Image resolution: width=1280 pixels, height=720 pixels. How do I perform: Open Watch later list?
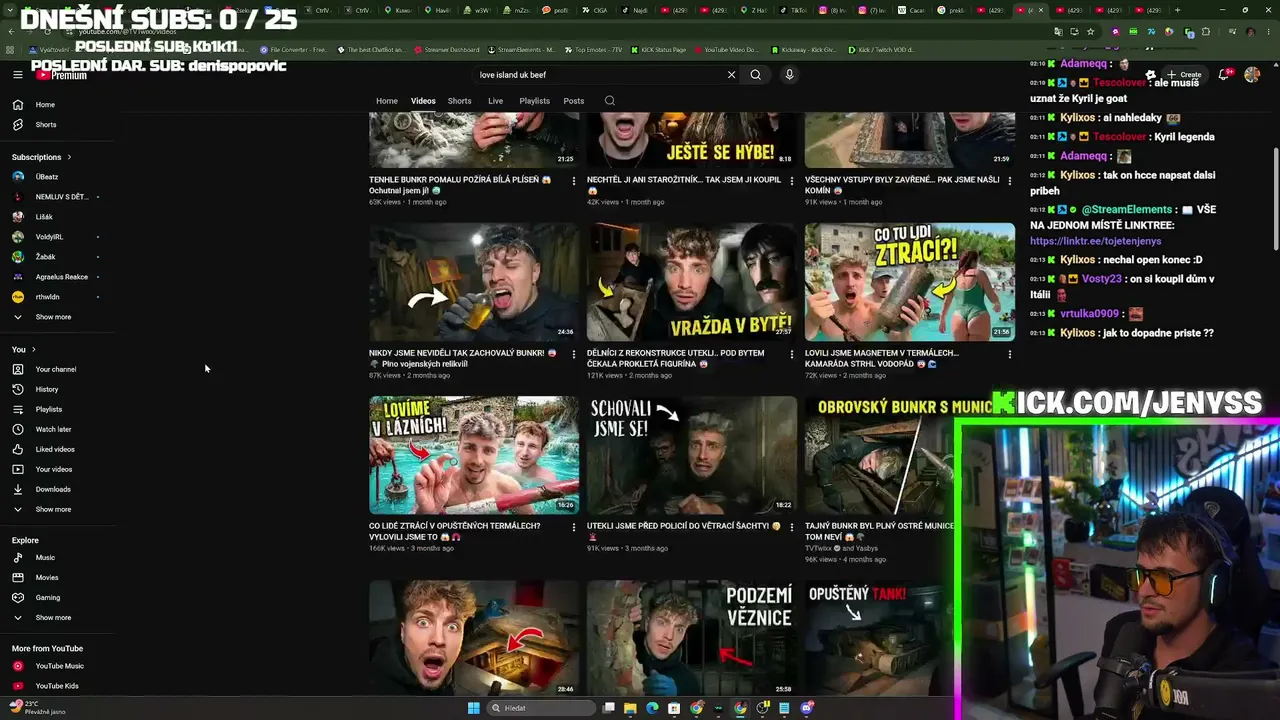click(53, 429)
